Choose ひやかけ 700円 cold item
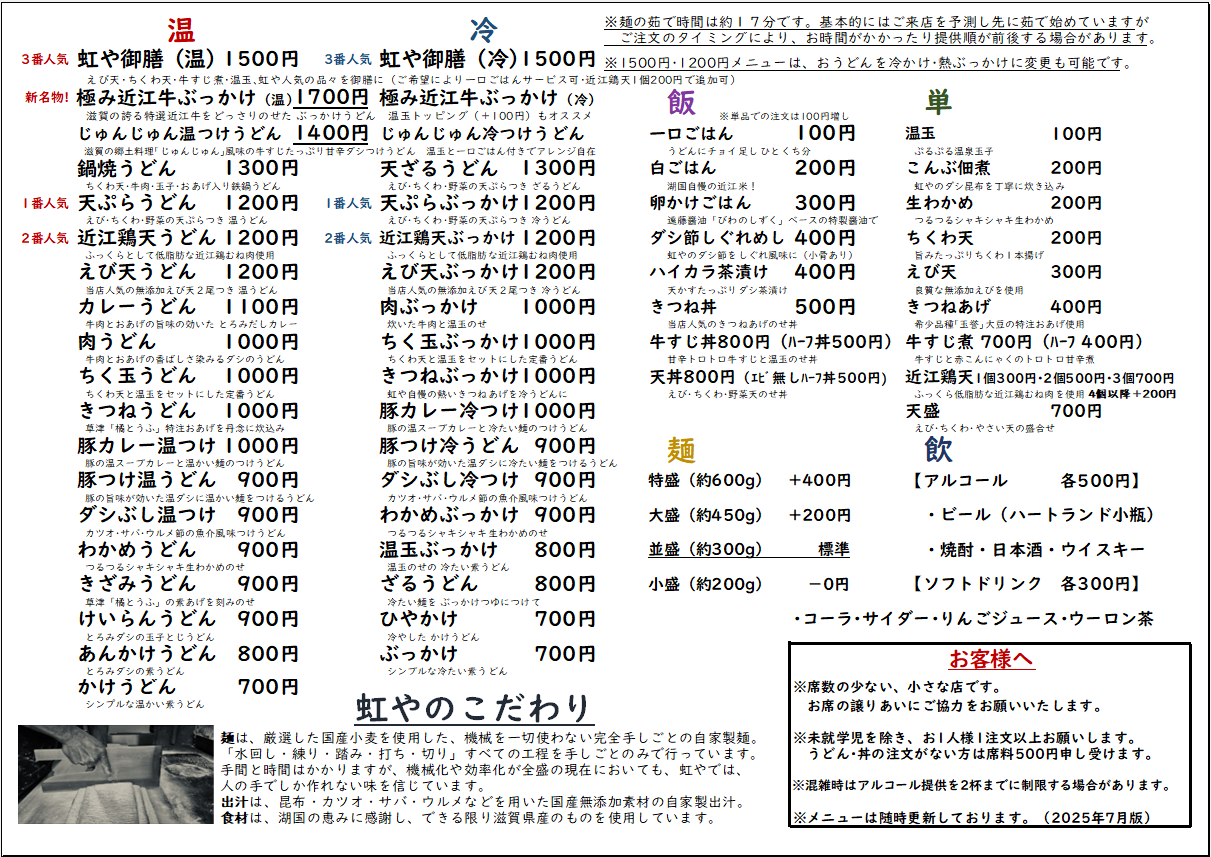Screen dimensions: 1211x857 [488, 619]
